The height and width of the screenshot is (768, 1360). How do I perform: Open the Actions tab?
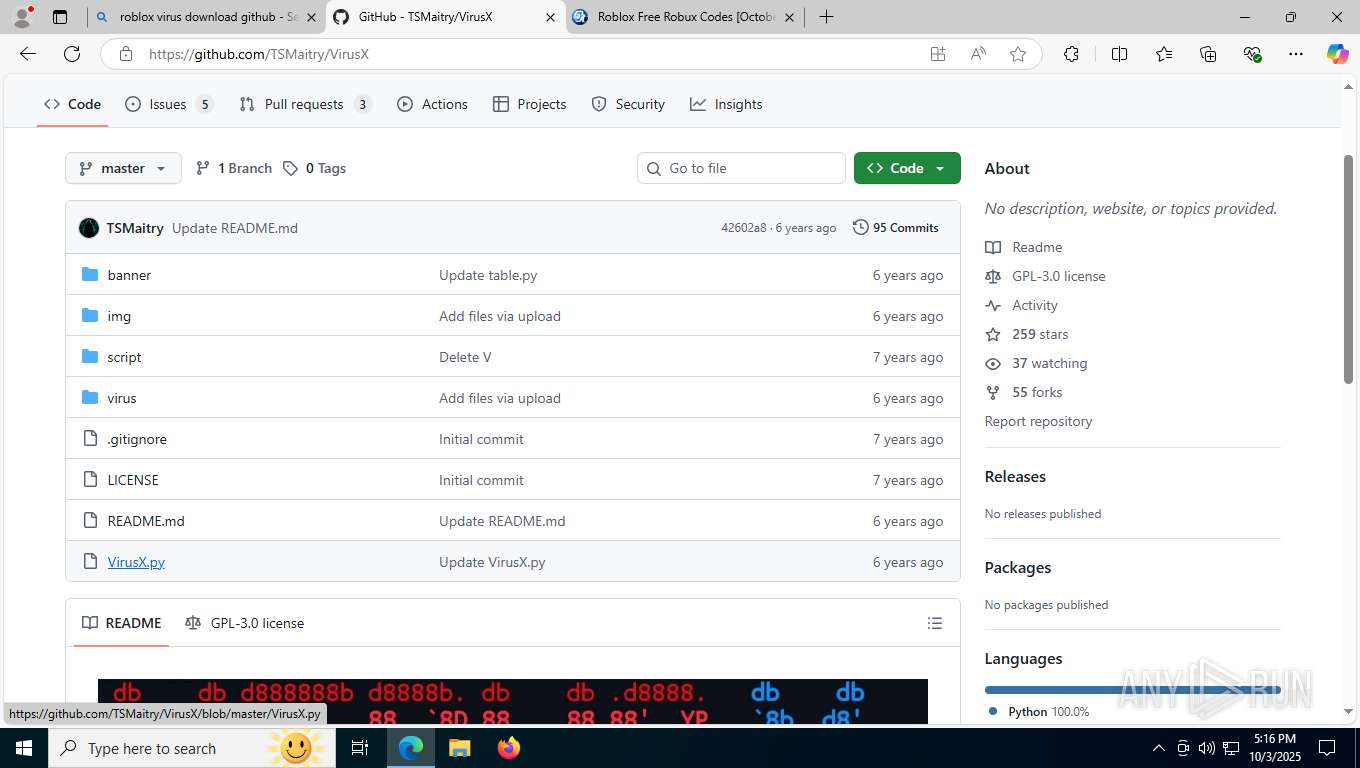[432, 104]
